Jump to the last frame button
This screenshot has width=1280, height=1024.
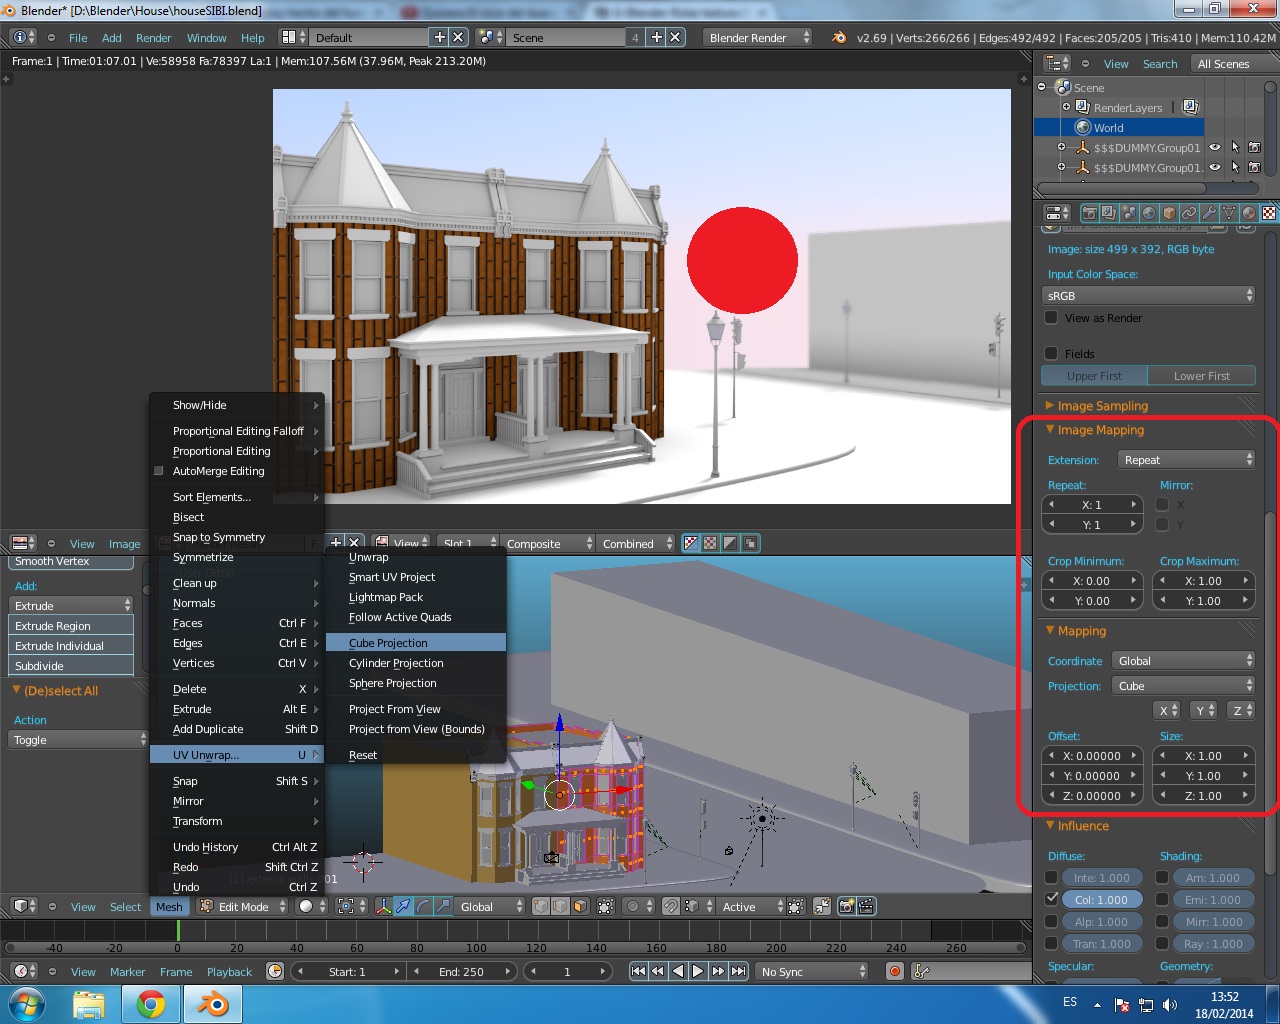point(738,971)
